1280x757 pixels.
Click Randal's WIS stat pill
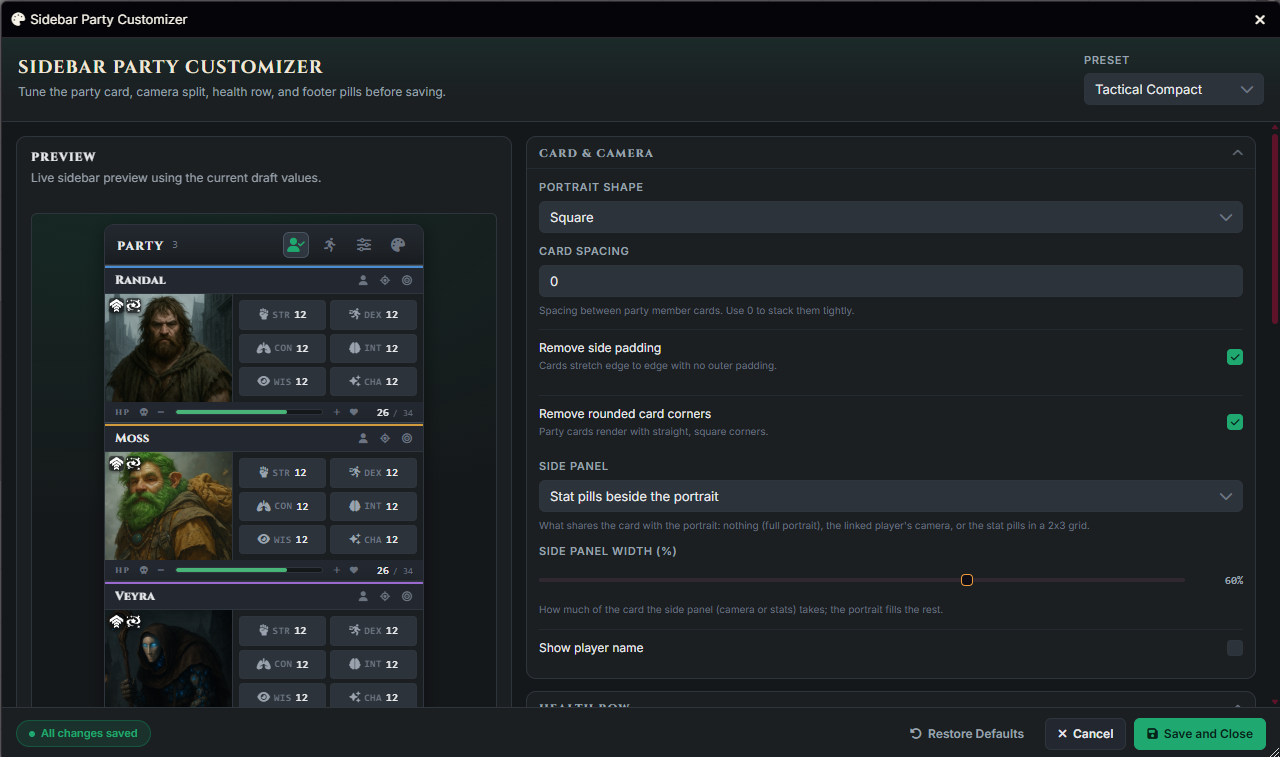(282, 382)
